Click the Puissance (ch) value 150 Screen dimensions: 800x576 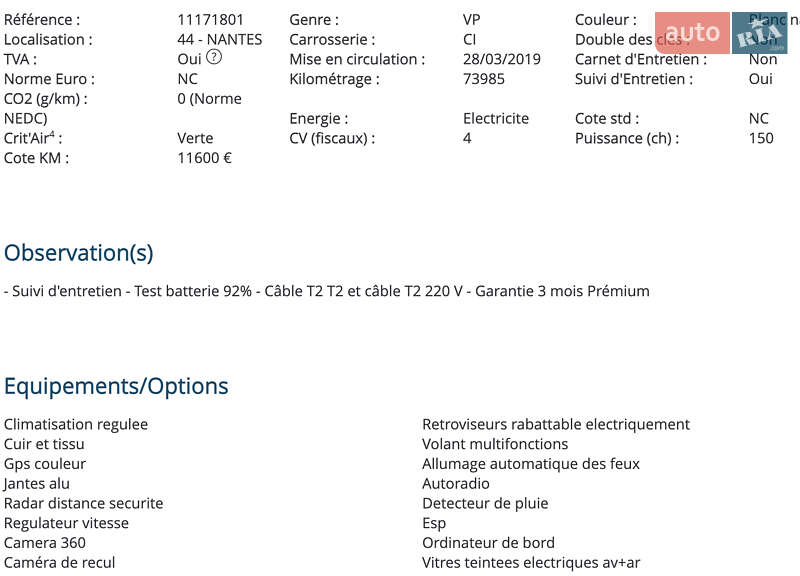coord(761,138)
